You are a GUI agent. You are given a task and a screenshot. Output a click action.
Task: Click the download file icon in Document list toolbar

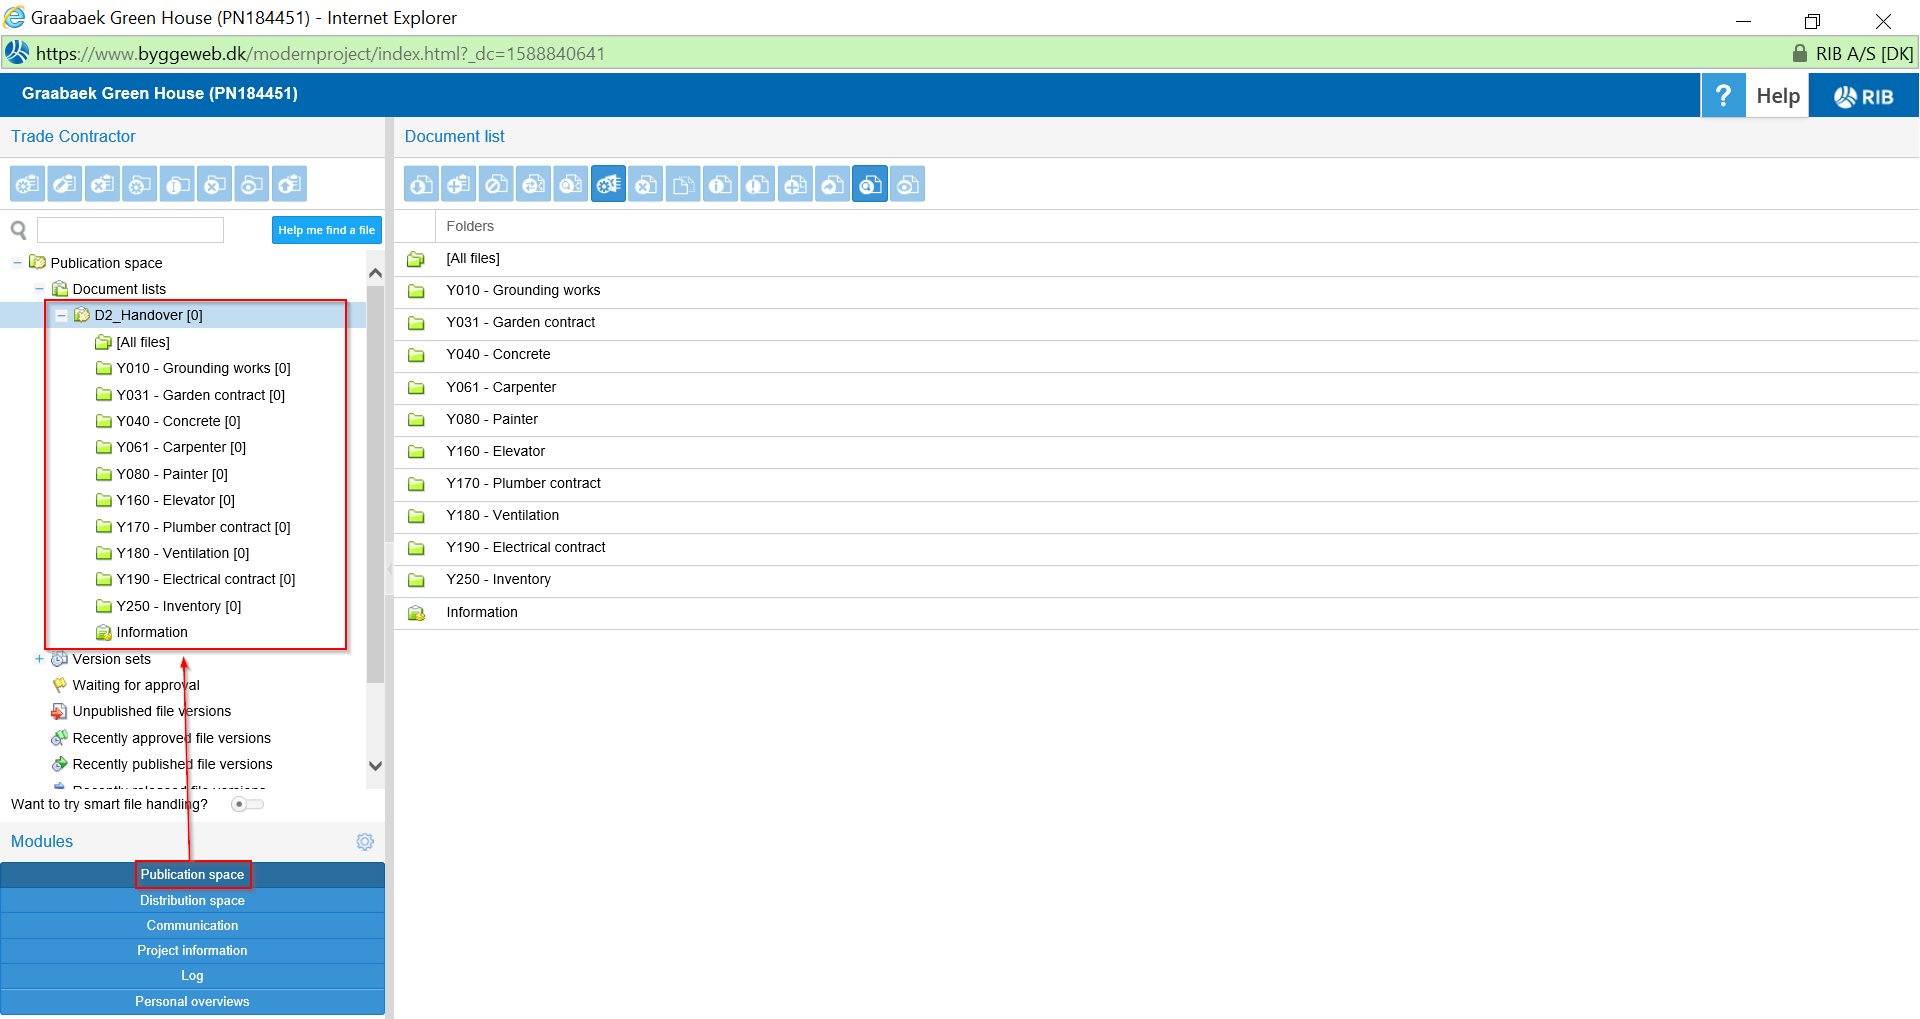(422, 184)
